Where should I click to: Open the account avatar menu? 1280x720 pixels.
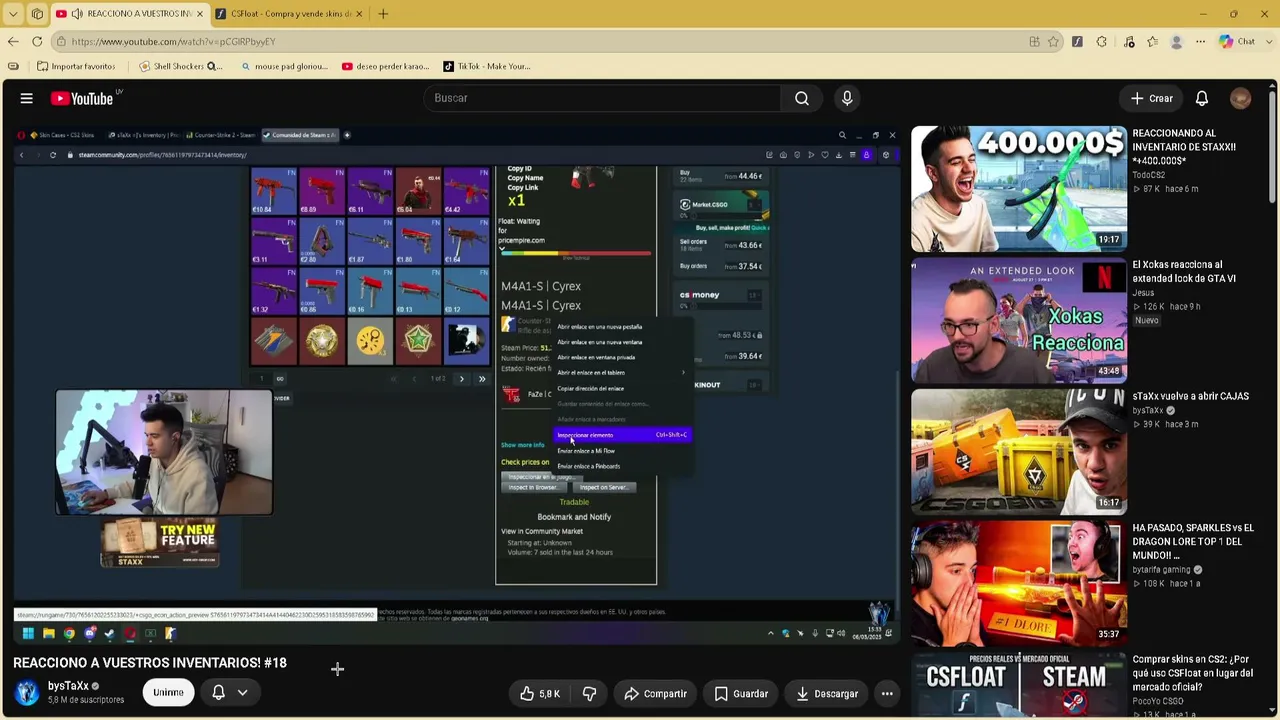(x=1241, y=98)
